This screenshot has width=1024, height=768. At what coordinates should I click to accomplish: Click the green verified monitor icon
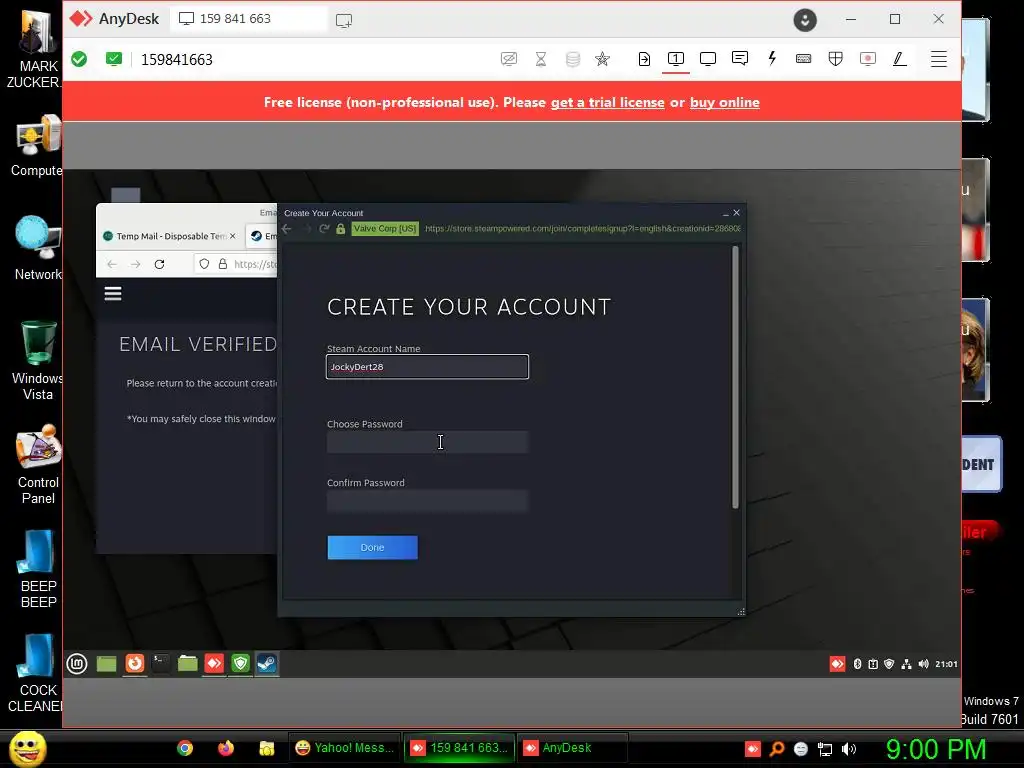(x=114, y=59)
